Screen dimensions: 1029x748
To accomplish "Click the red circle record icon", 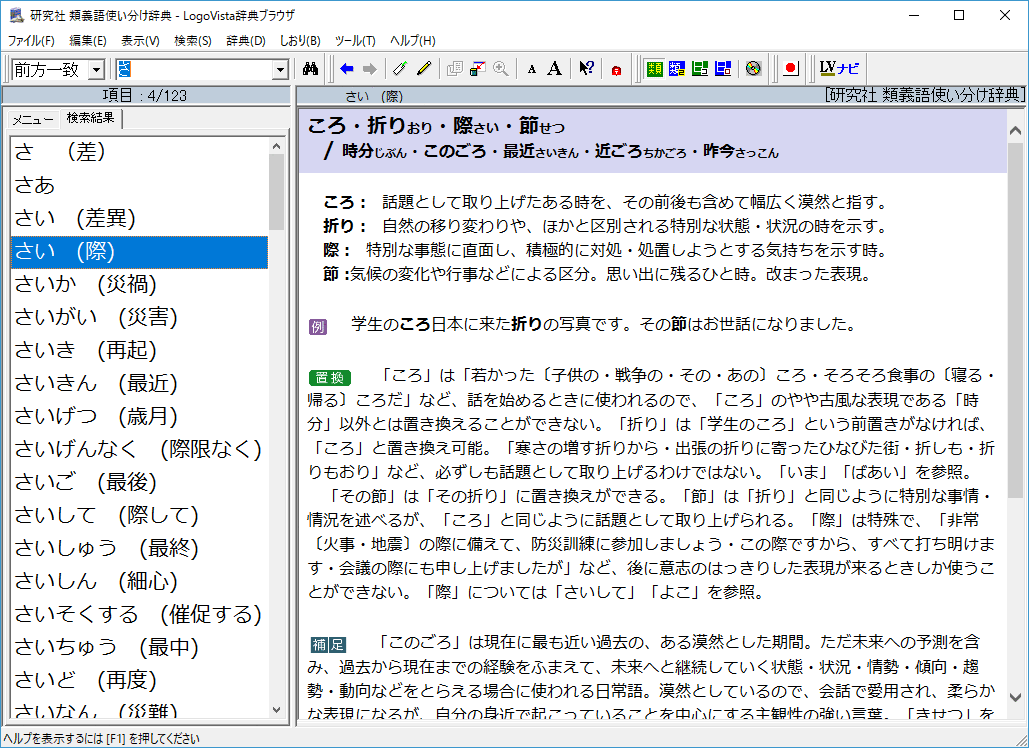I will click(791, 68).
